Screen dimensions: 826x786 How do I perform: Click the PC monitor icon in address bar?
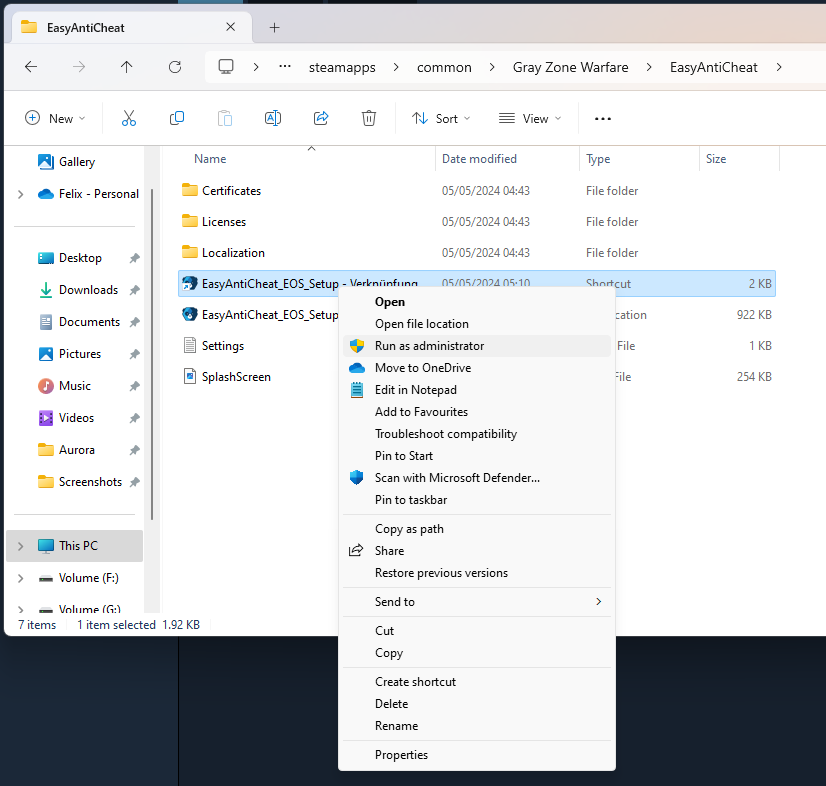click(226, 67)
